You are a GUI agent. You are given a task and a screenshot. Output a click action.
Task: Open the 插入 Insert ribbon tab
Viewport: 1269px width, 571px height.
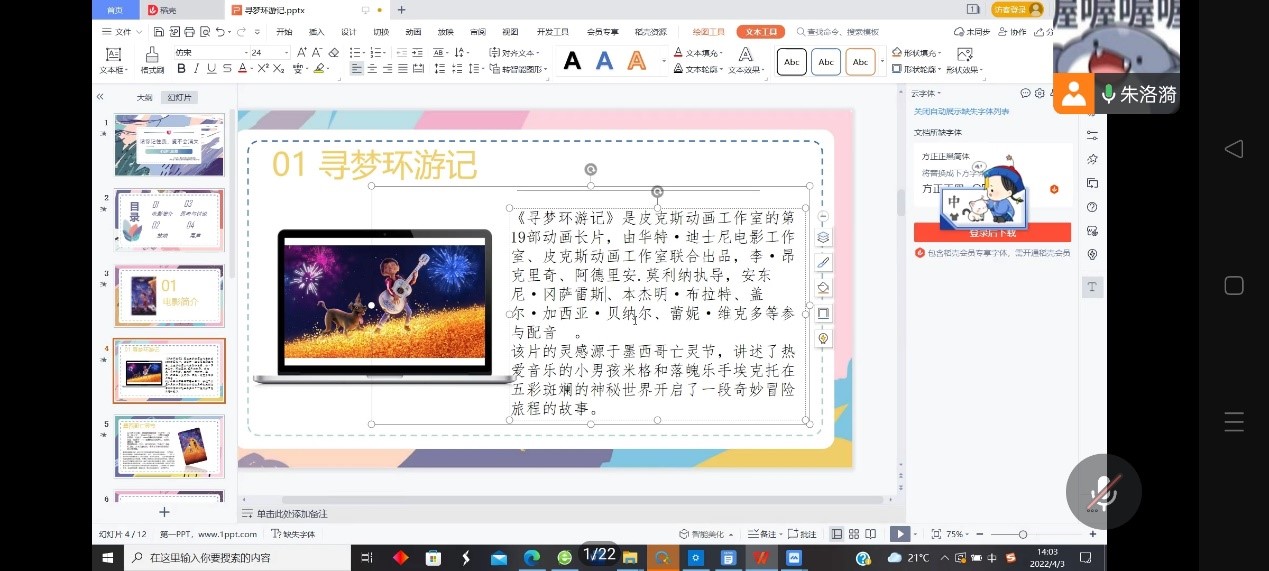317,32
